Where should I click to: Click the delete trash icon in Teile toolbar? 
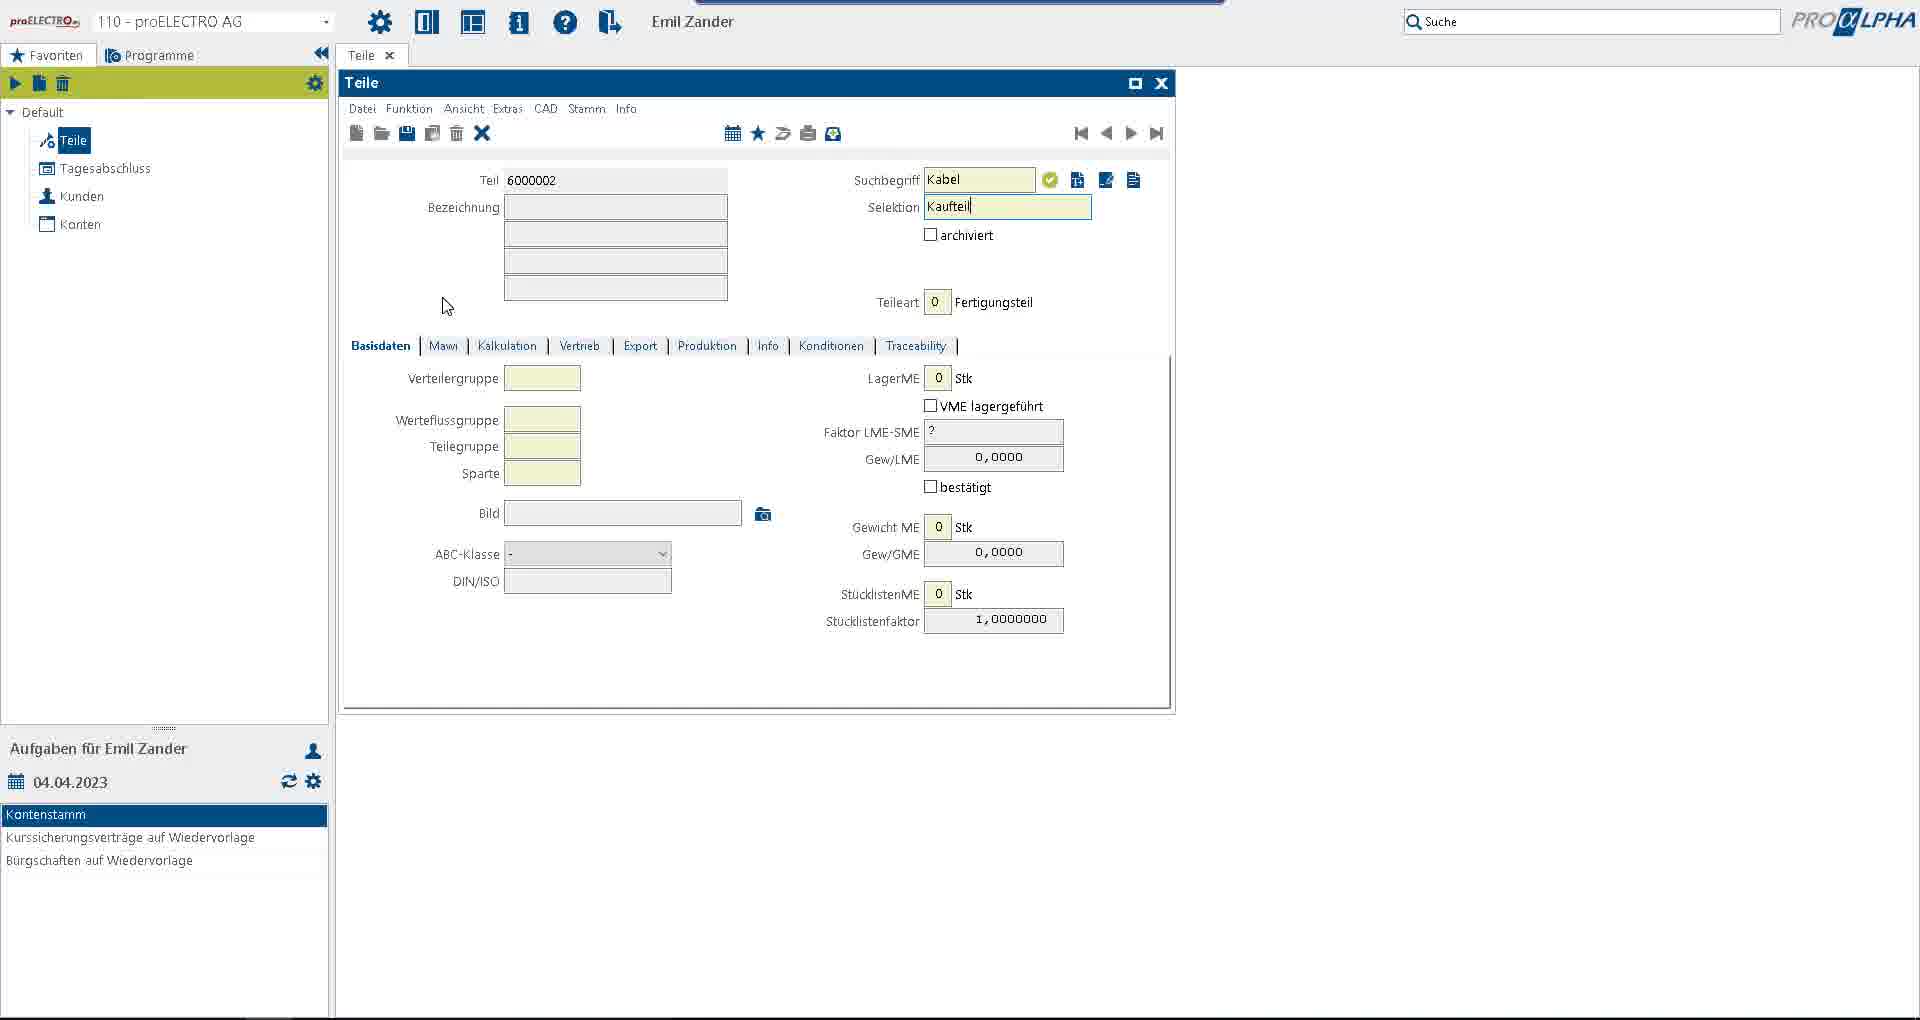point(457,133)
